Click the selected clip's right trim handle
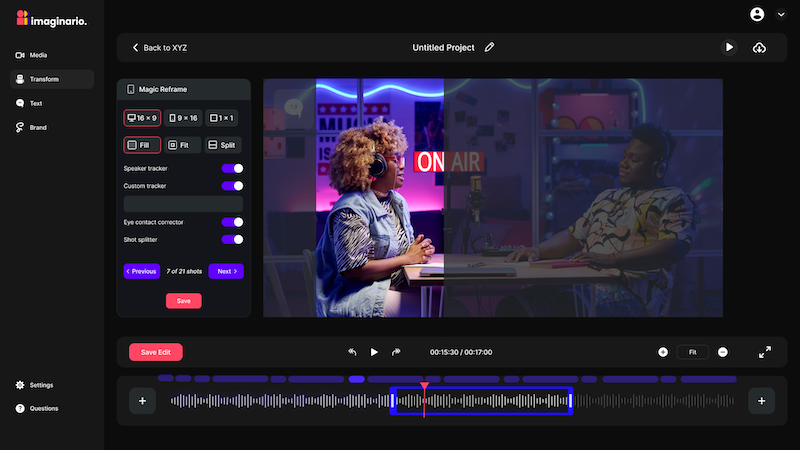The image size is (800, 450). coord(570,401)
